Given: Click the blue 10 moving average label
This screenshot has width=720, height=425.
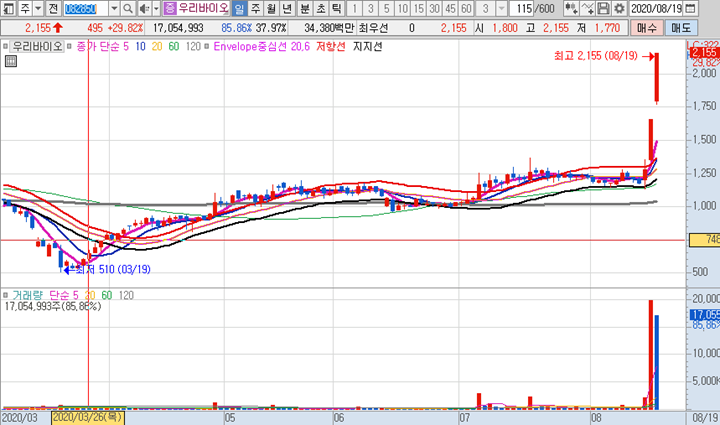Looking at the screenshot, I should click(140, 46).
